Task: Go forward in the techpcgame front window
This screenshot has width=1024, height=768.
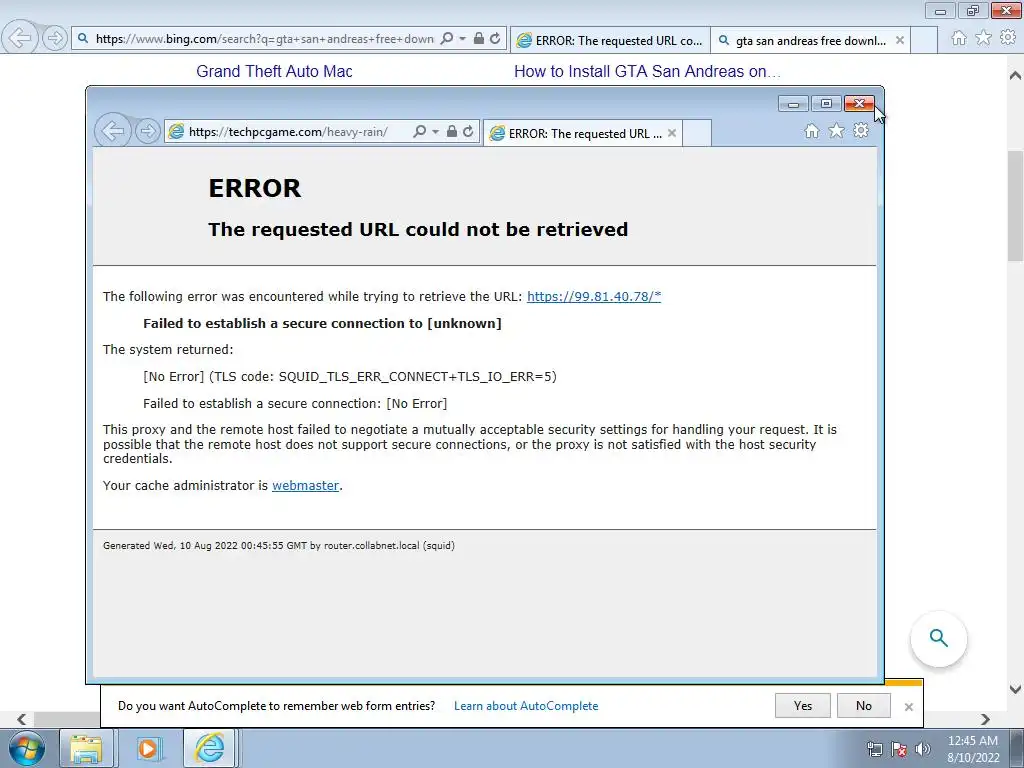Action: (x=148, y=131)
